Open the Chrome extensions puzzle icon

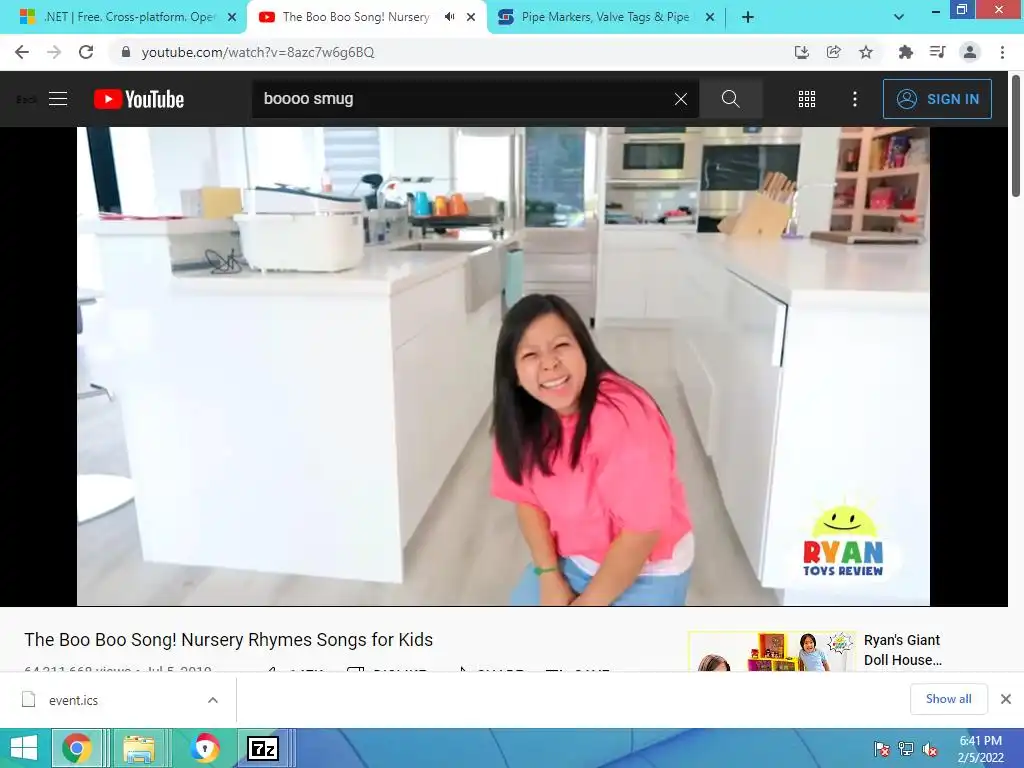905,52
